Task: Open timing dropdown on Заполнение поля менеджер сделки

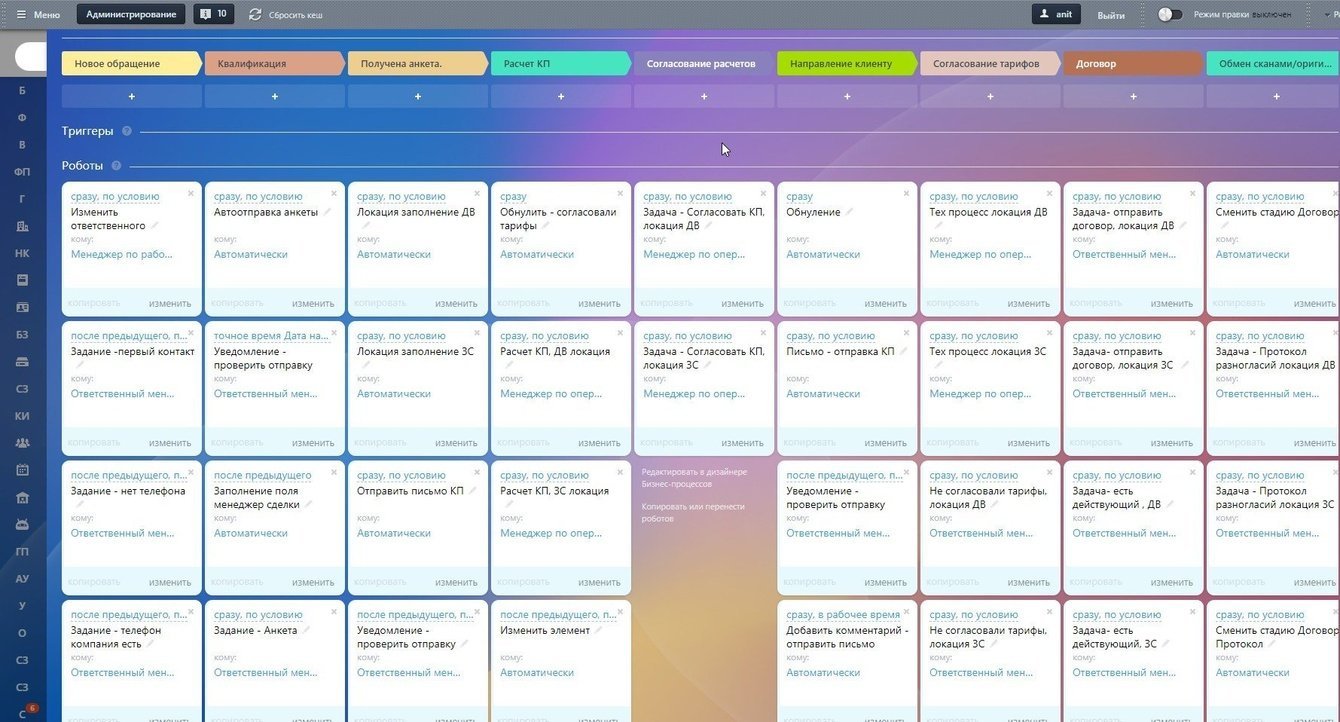Action: [x=263, y=475]
